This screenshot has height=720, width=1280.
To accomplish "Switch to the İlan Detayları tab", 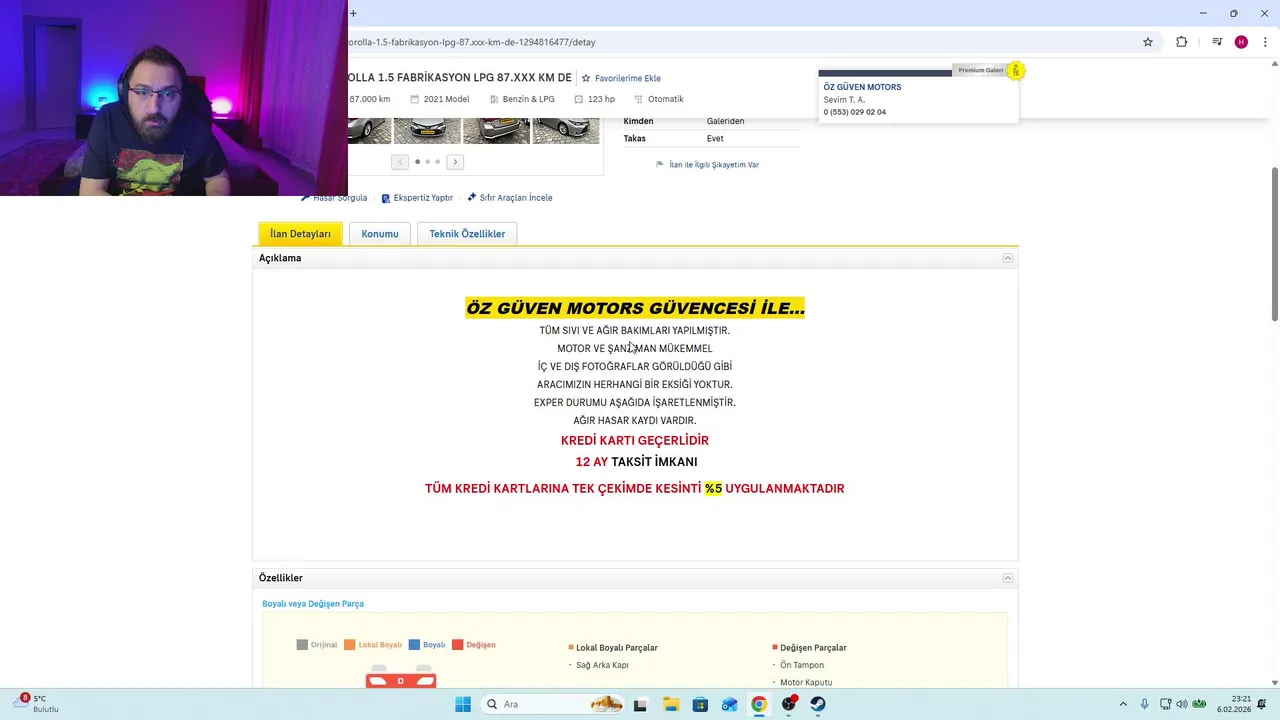I will pos(300,234).
